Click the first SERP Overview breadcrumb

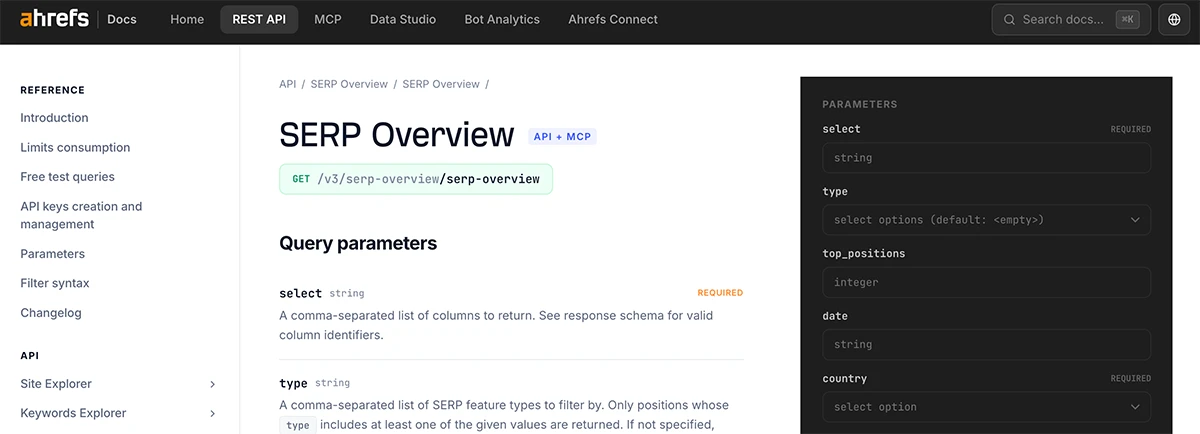tap(349, 84)
